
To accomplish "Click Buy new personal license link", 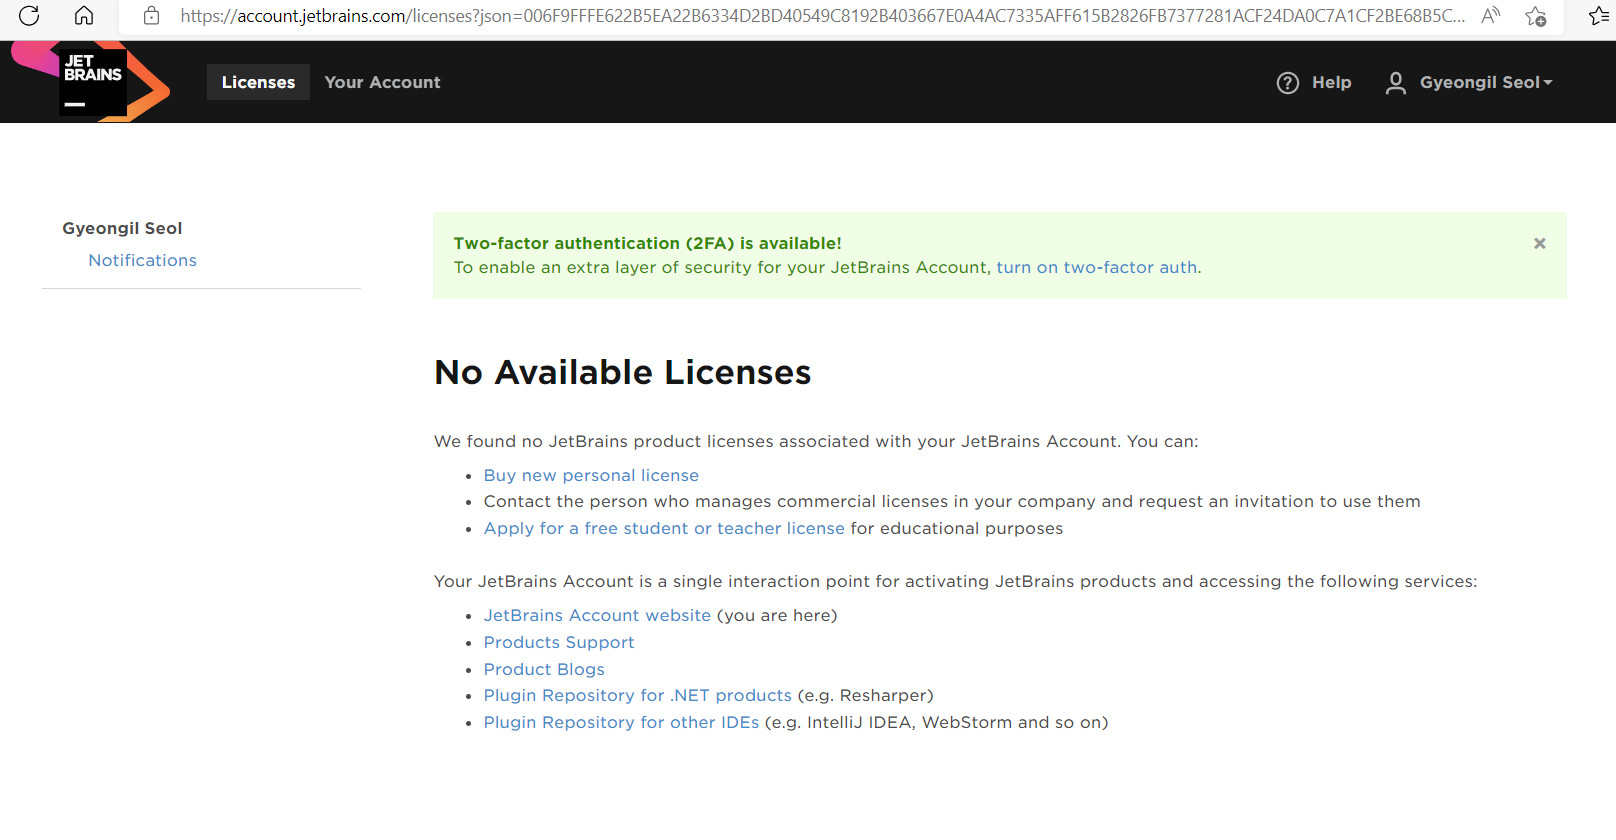I will 591,475.
